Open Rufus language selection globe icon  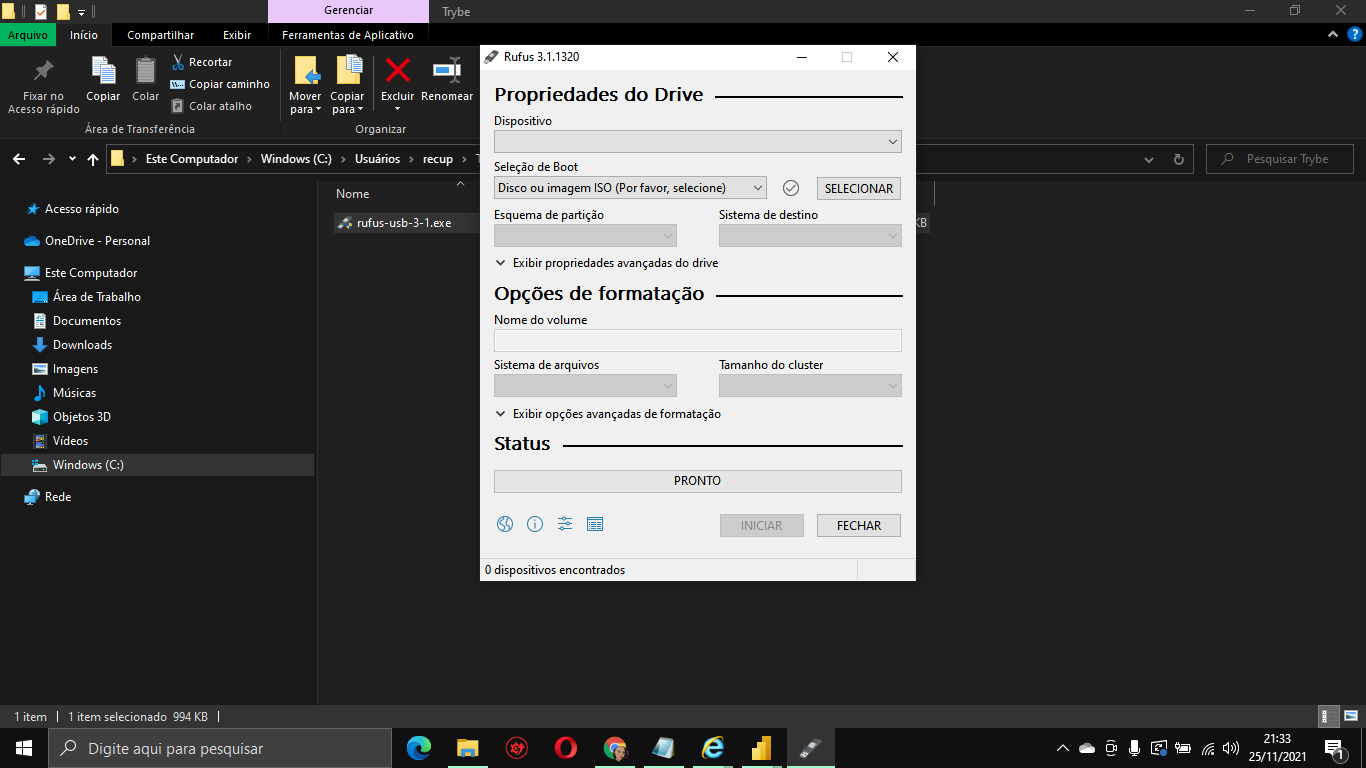pyautogui.click(x=505, y=524)
